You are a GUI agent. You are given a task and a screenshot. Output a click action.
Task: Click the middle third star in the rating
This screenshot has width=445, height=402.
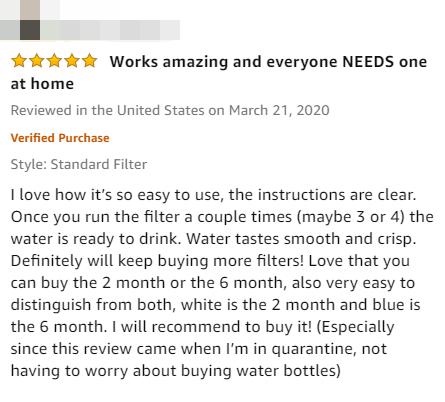coord(54,61)
